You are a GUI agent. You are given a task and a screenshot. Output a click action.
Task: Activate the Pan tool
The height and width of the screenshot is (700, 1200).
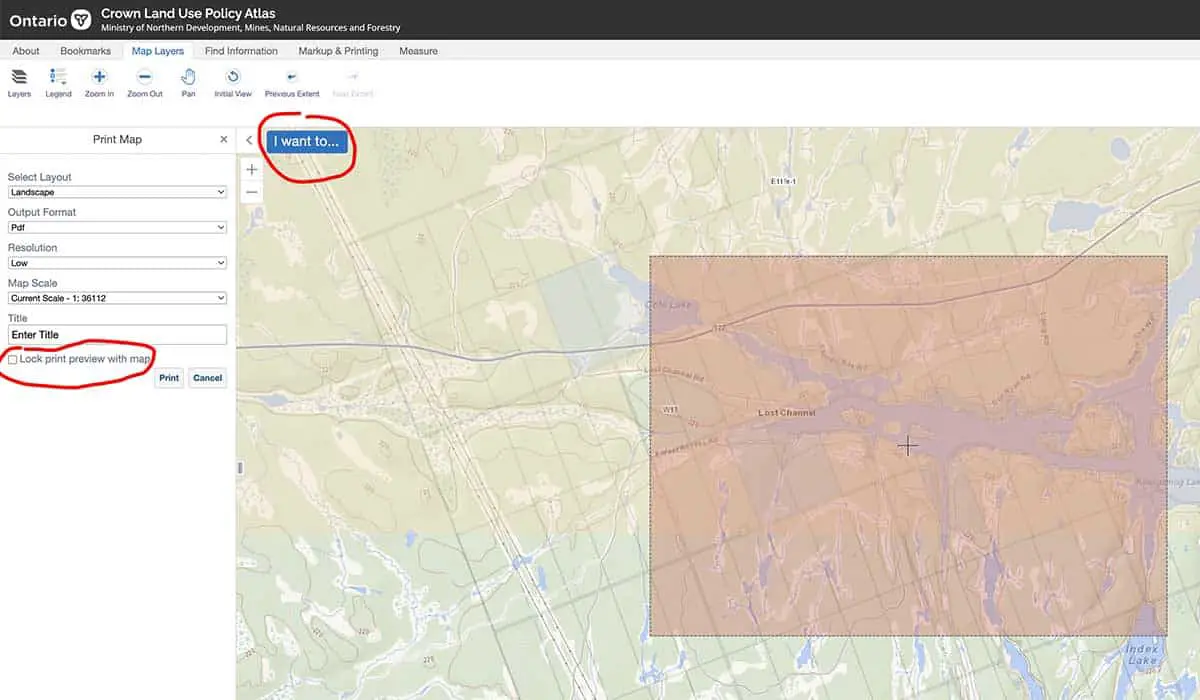188,82
